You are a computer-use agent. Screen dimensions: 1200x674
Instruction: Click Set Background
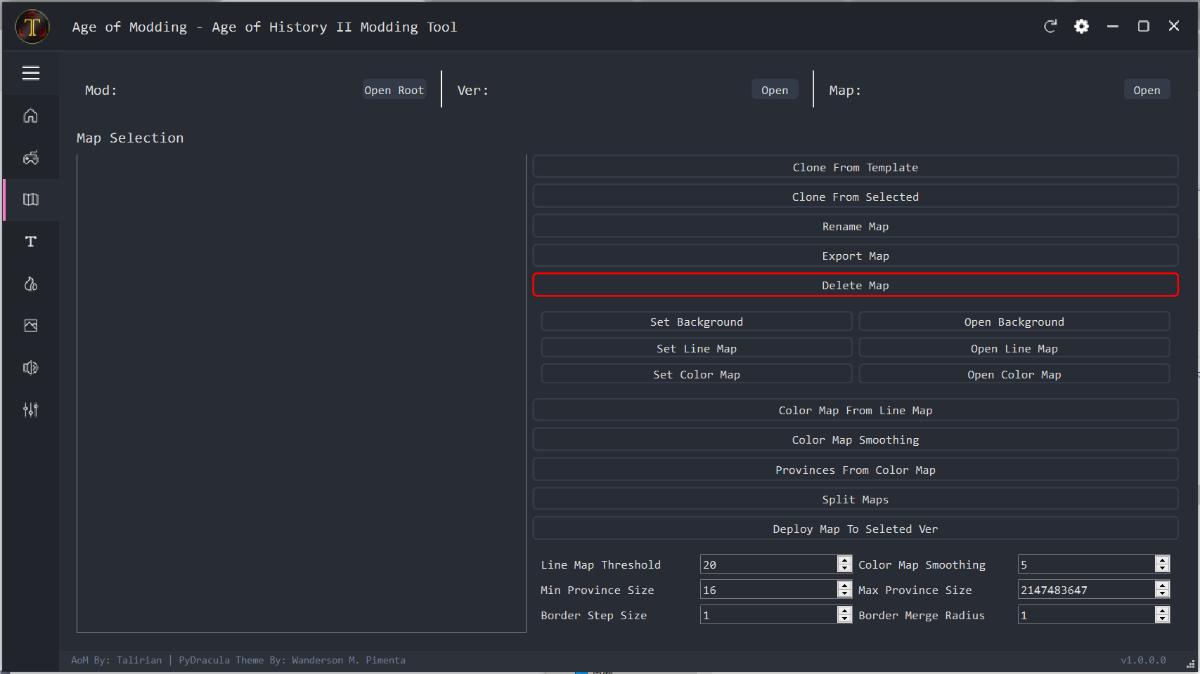697,322
